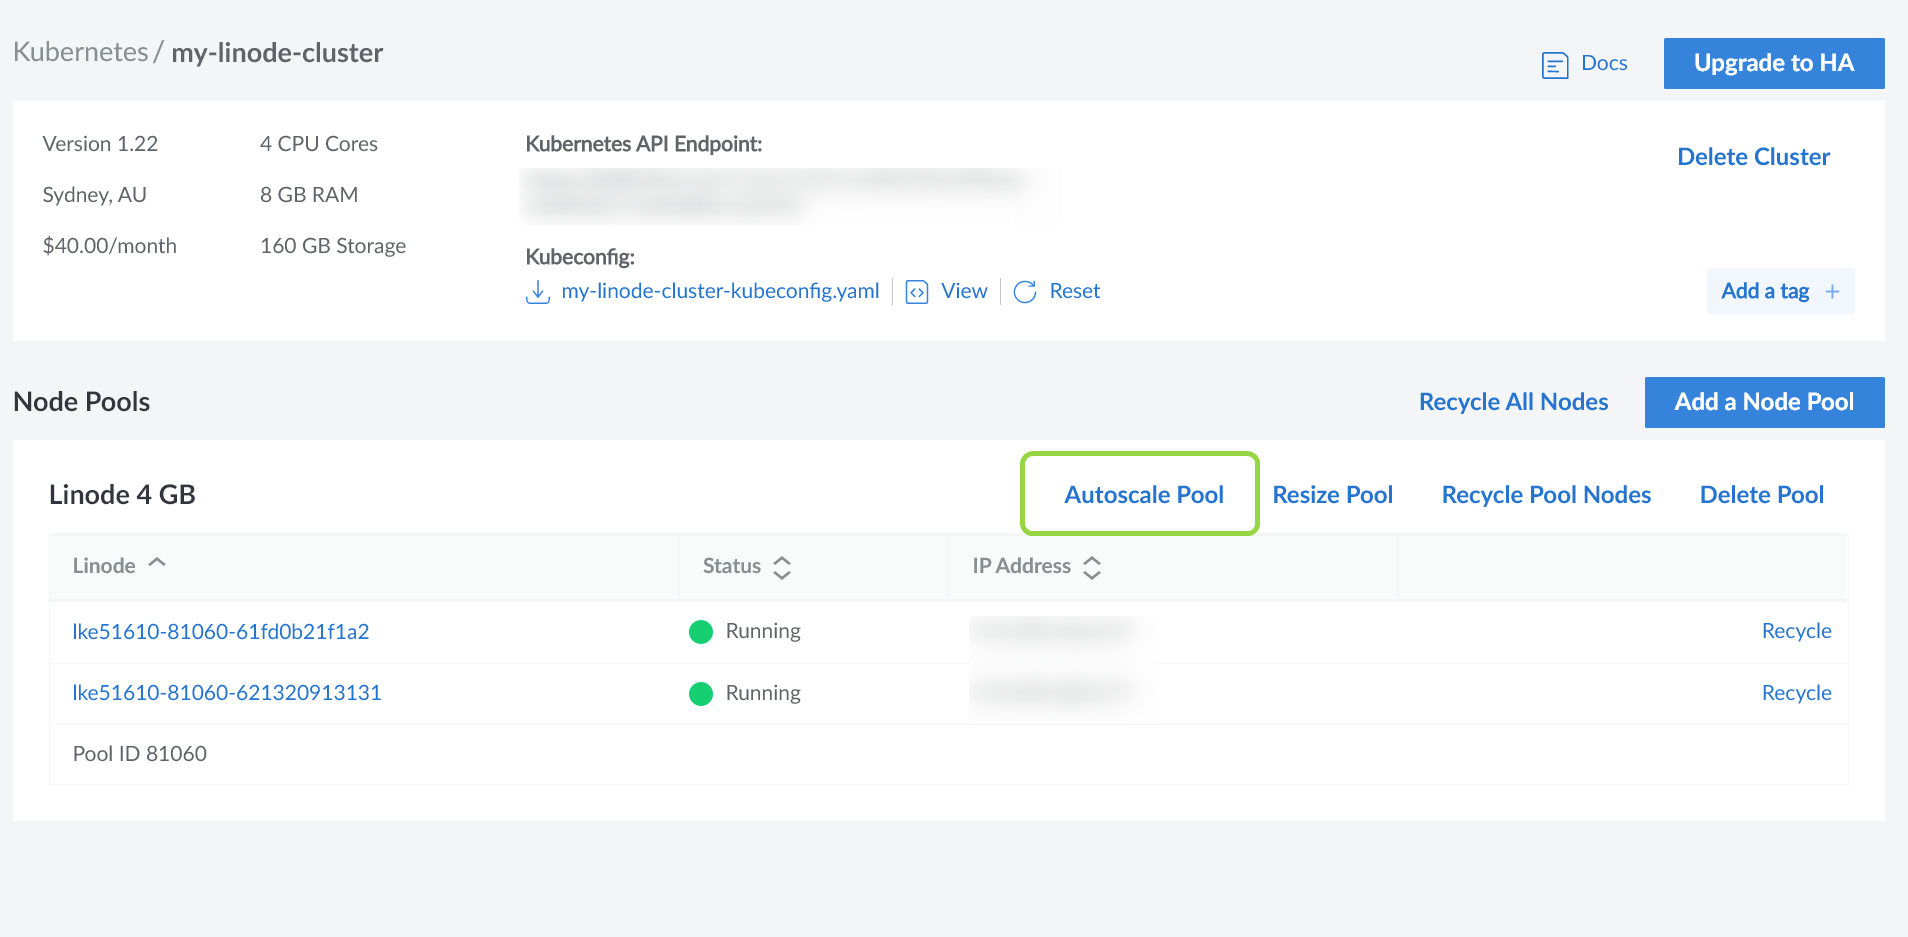Toggle sort arrows on Status column
Image resolution: width=1908 pixels, height=937 pixels.
coord(782,567)
